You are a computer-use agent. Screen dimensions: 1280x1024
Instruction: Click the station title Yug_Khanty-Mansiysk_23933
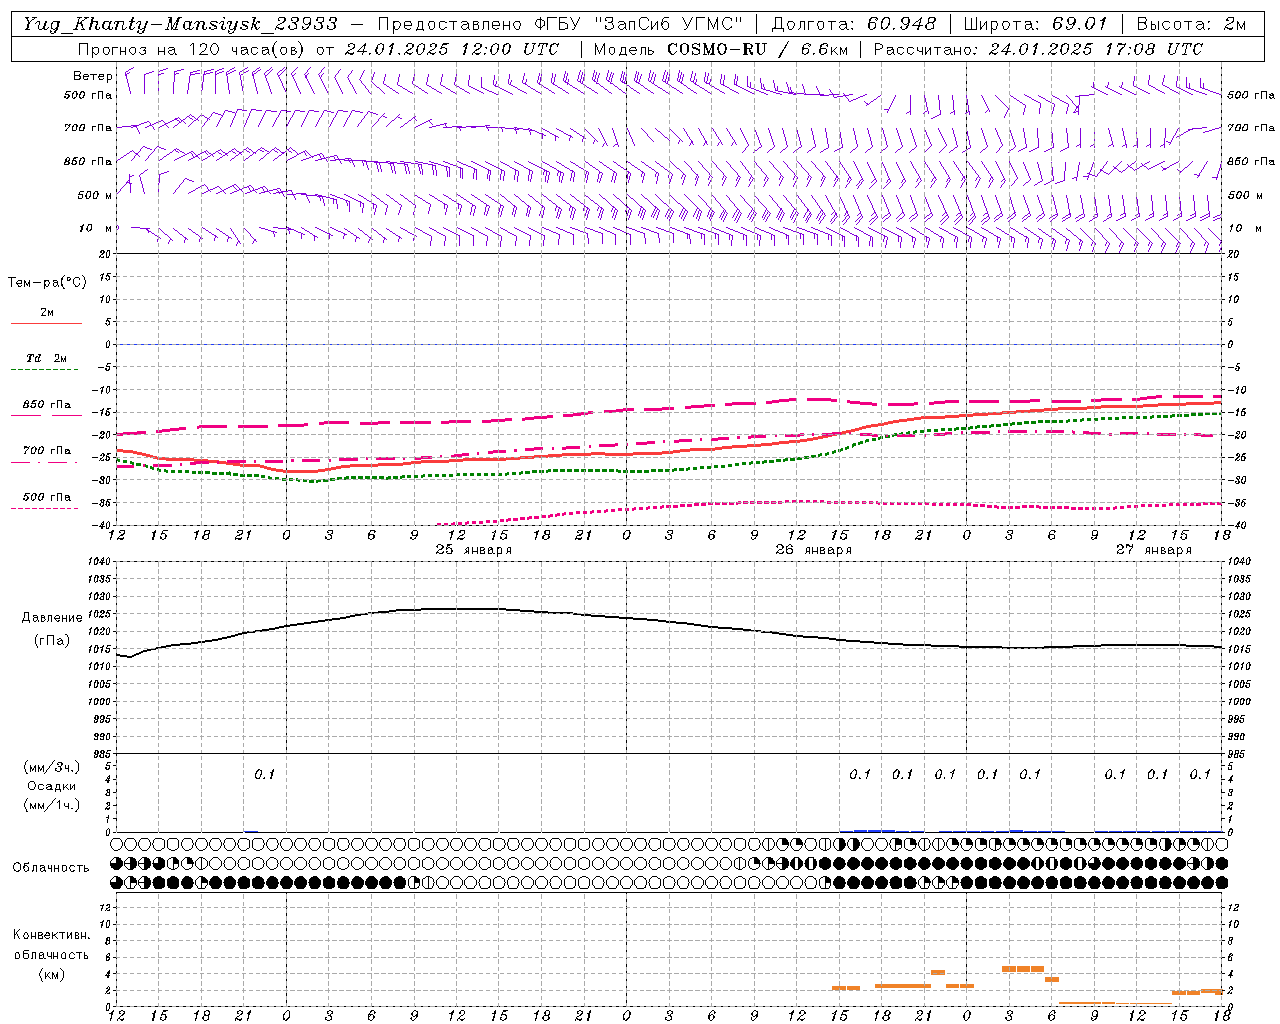click(181, 24)
